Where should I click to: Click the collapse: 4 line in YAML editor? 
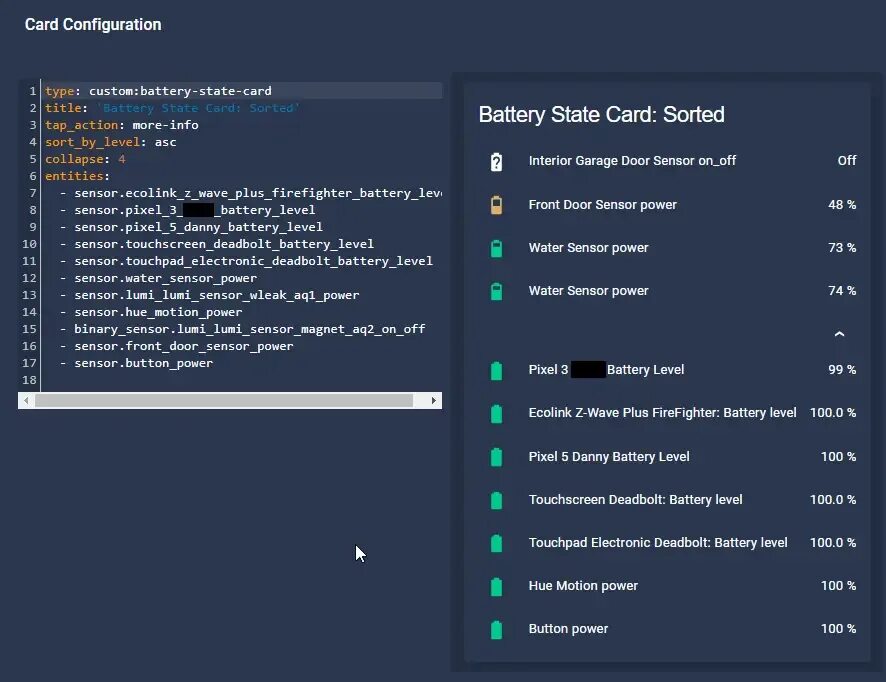pos(85,159)
